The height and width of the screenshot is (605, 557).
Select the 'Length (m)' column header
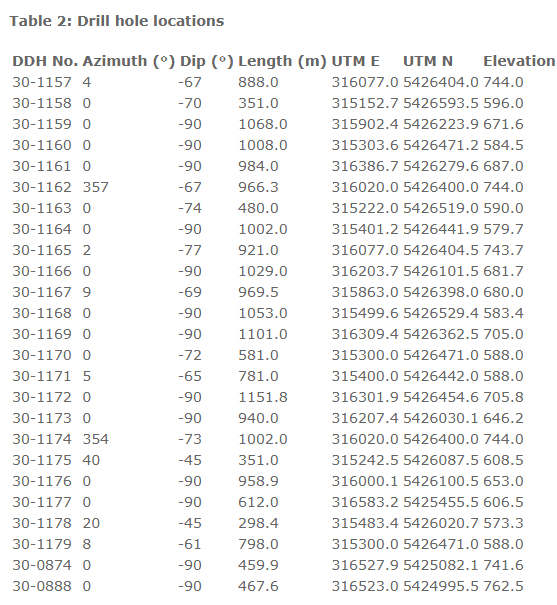coord(282,61)
